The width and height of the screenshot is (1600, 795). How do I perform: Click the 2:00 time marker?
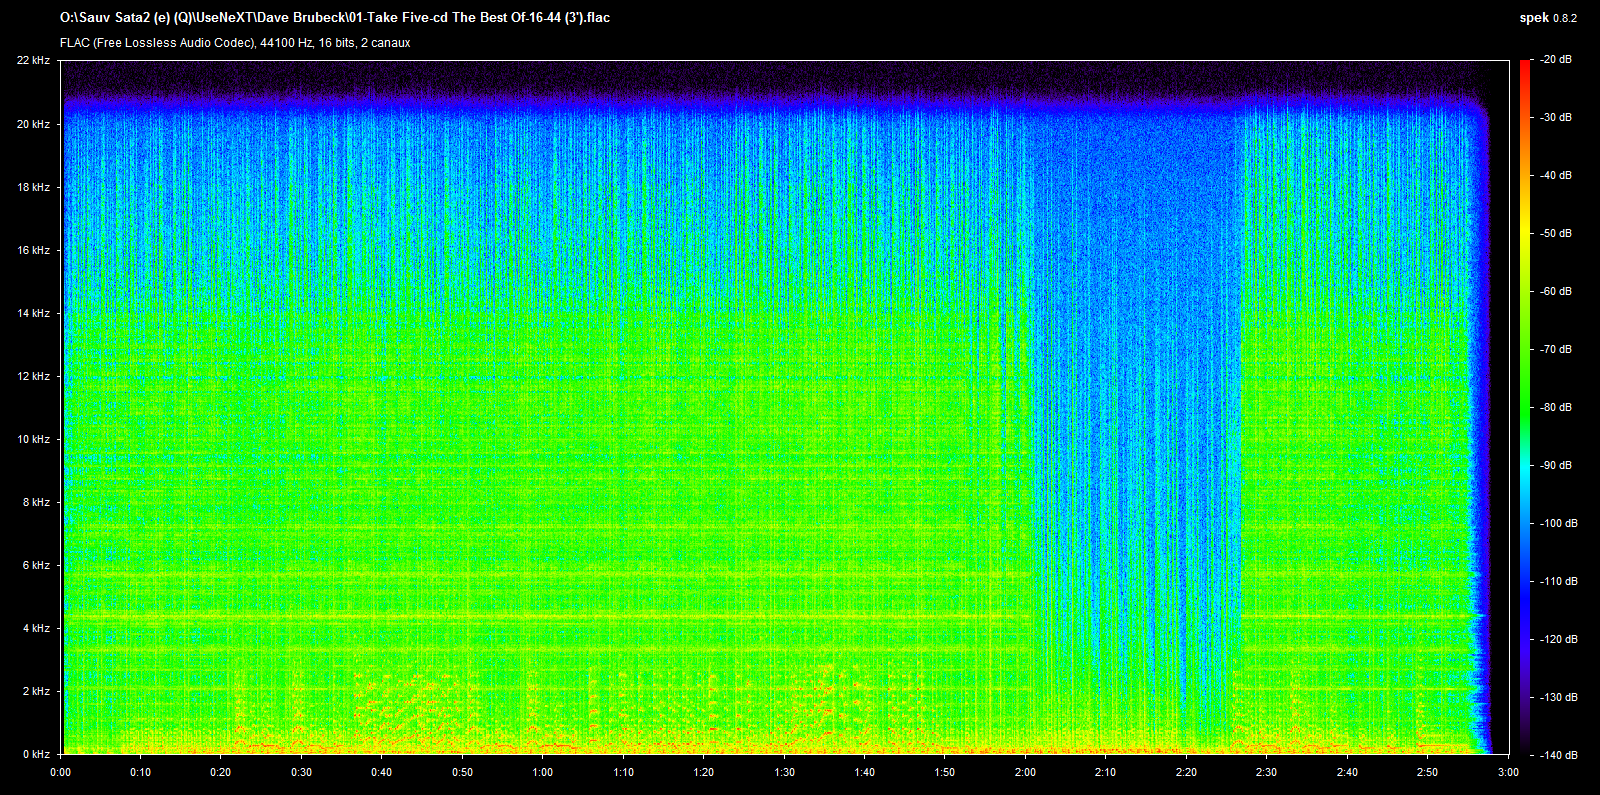pyautogui.click(x=1025, y=772)
